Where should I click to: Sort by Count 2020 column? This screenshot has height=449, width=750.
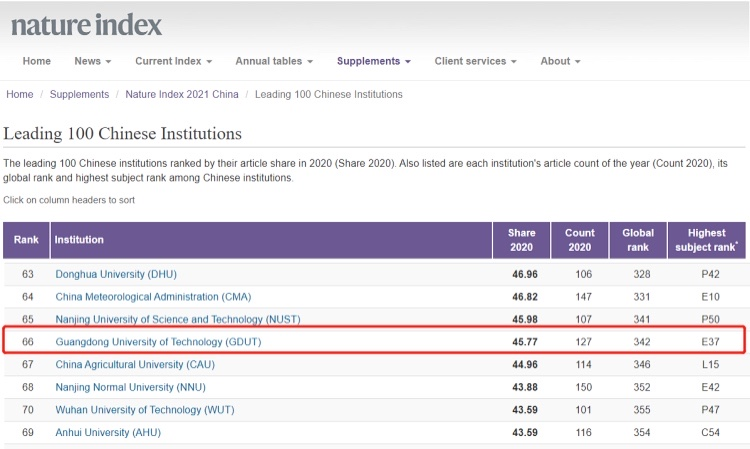(x=579, y=240)
